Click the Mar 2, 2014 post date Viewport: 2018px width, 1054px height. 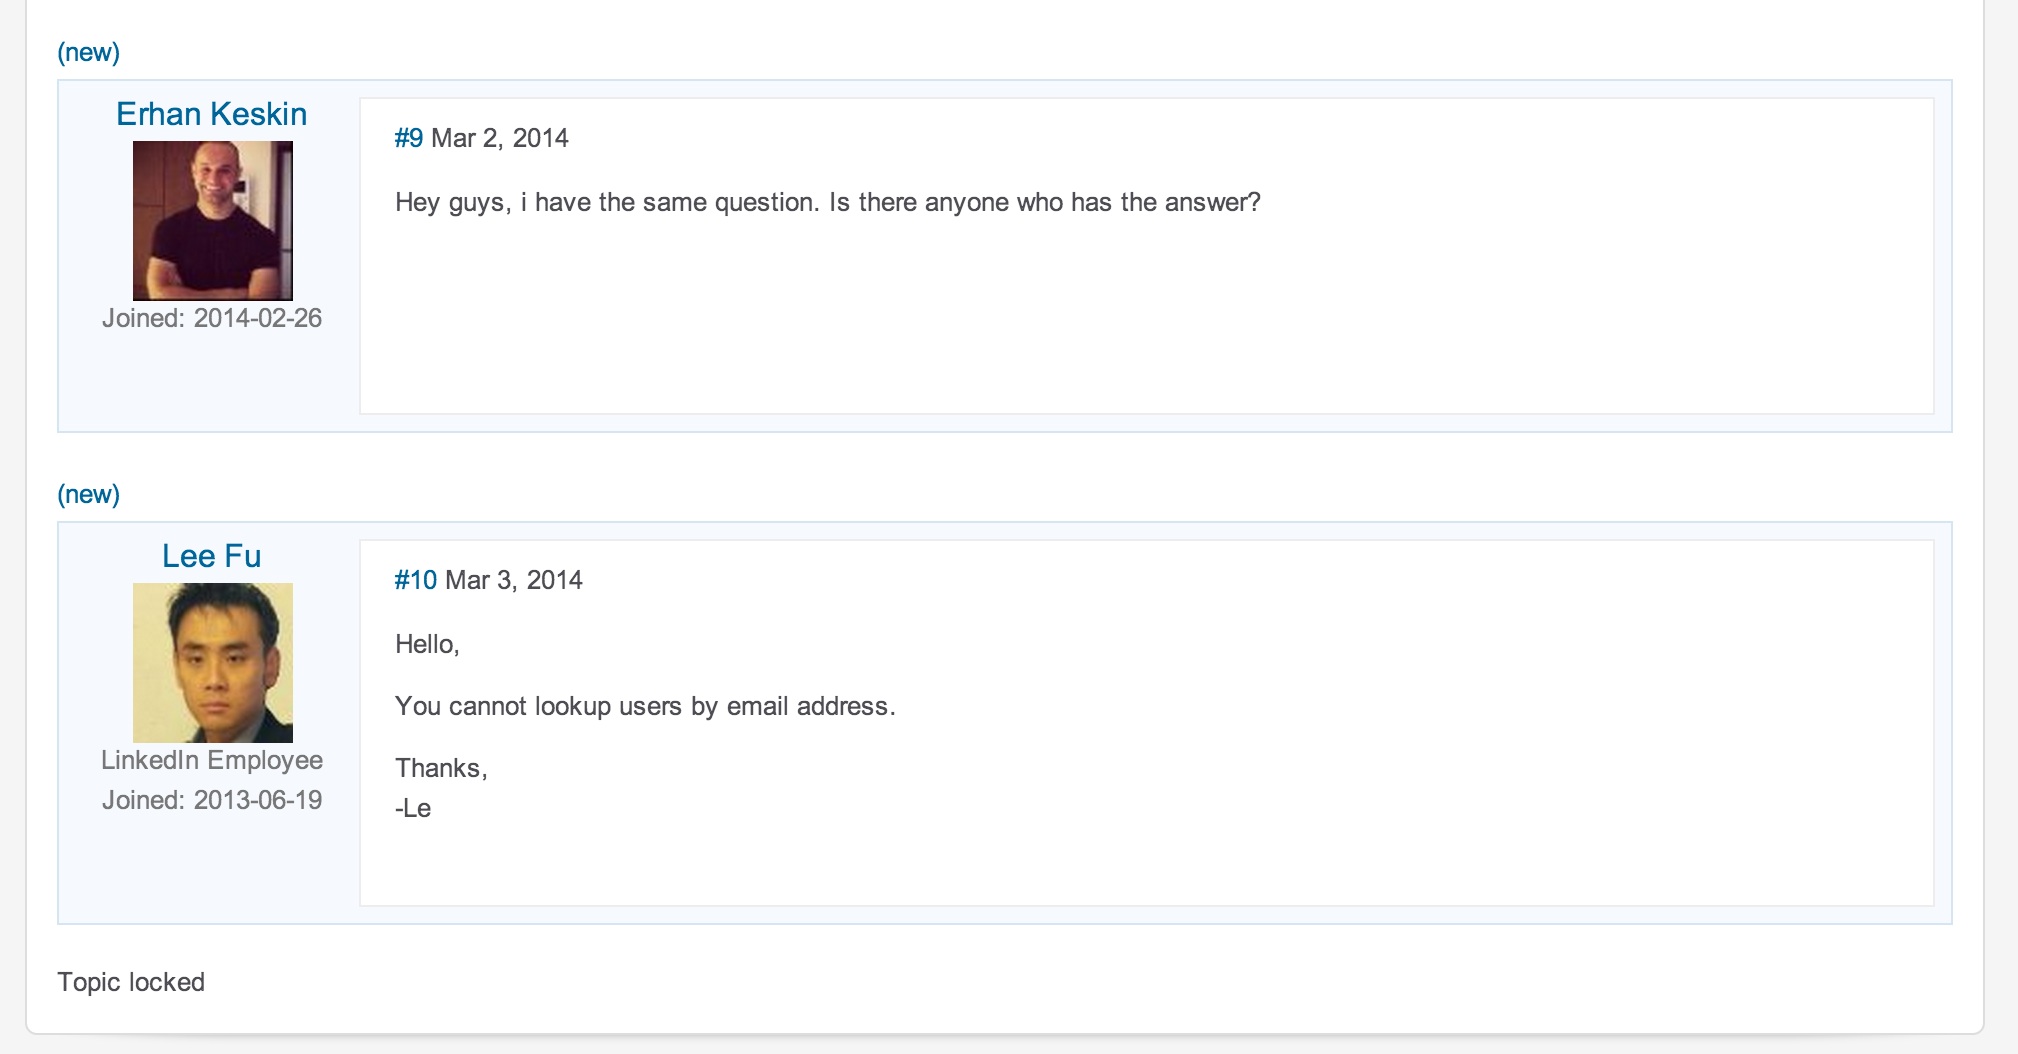[x=500, y=138]
